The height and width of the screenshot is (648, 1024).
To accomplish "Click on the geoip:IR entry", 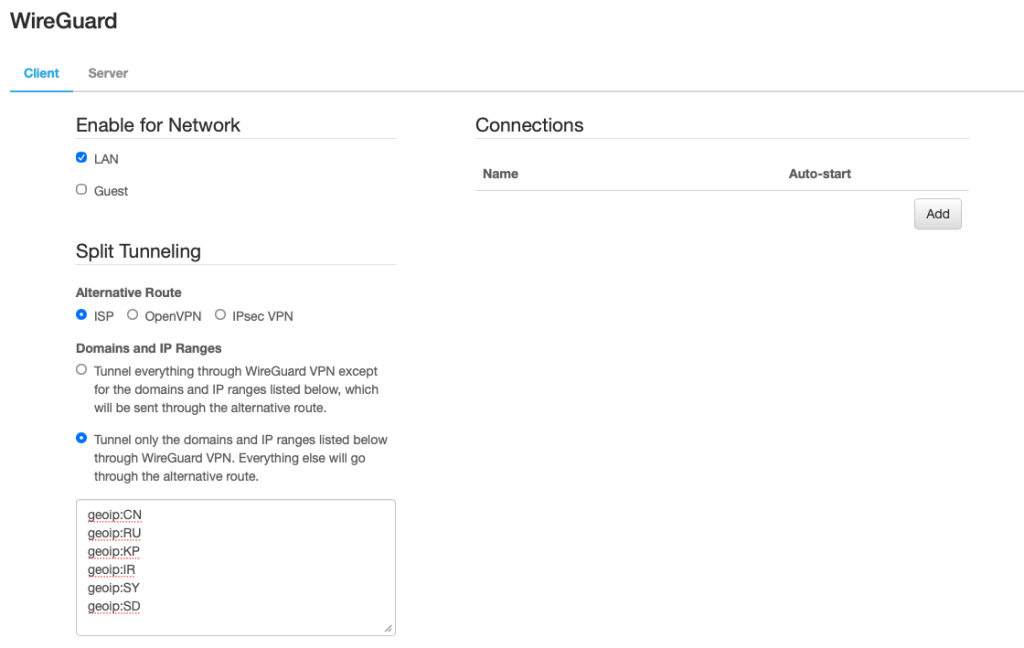I will 112,569.
